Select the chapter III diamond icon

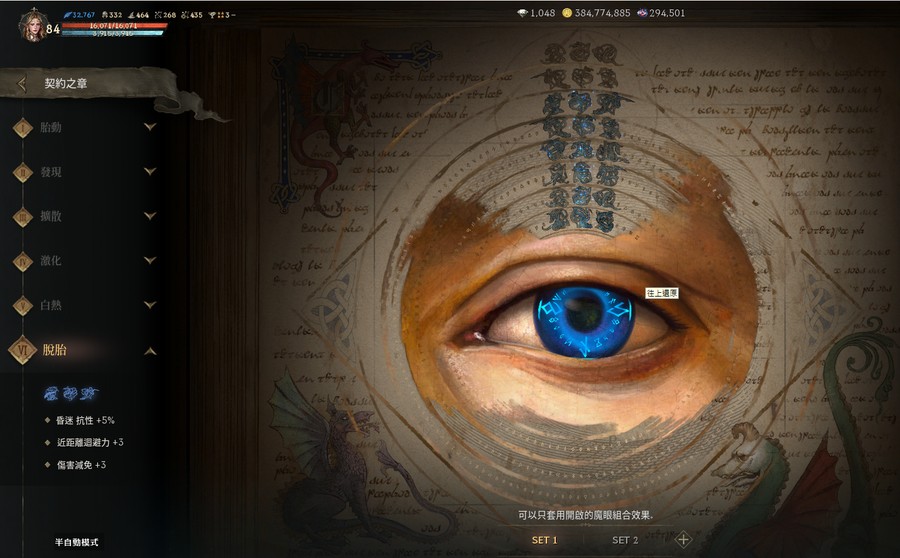pyautogui.click(x=23, y=216)
